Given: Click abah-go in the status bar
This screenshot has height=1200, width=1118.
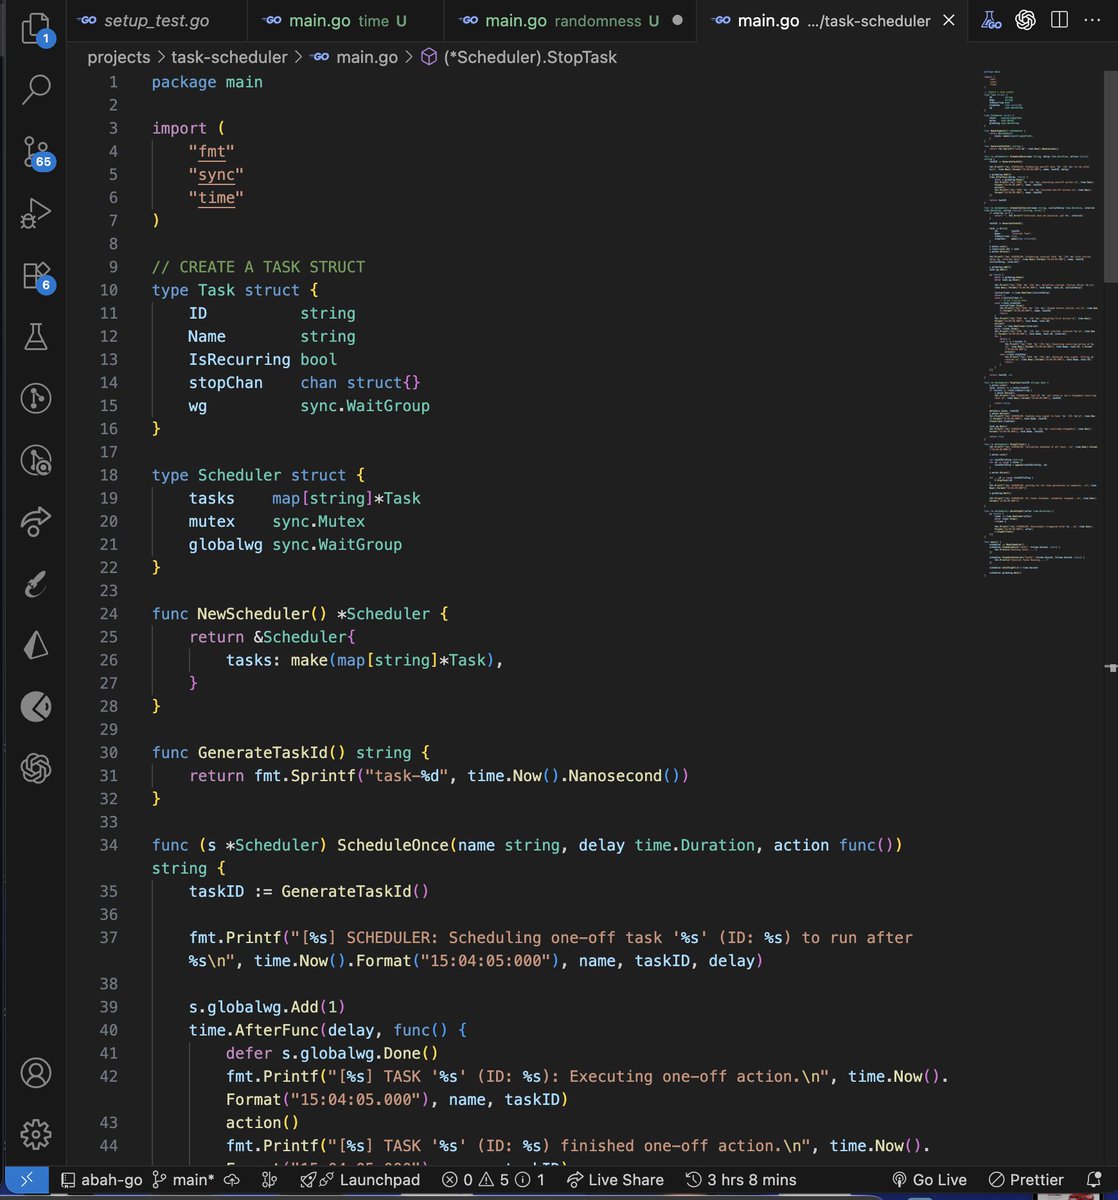Looking at the screenshot, I should point(102,1180).
